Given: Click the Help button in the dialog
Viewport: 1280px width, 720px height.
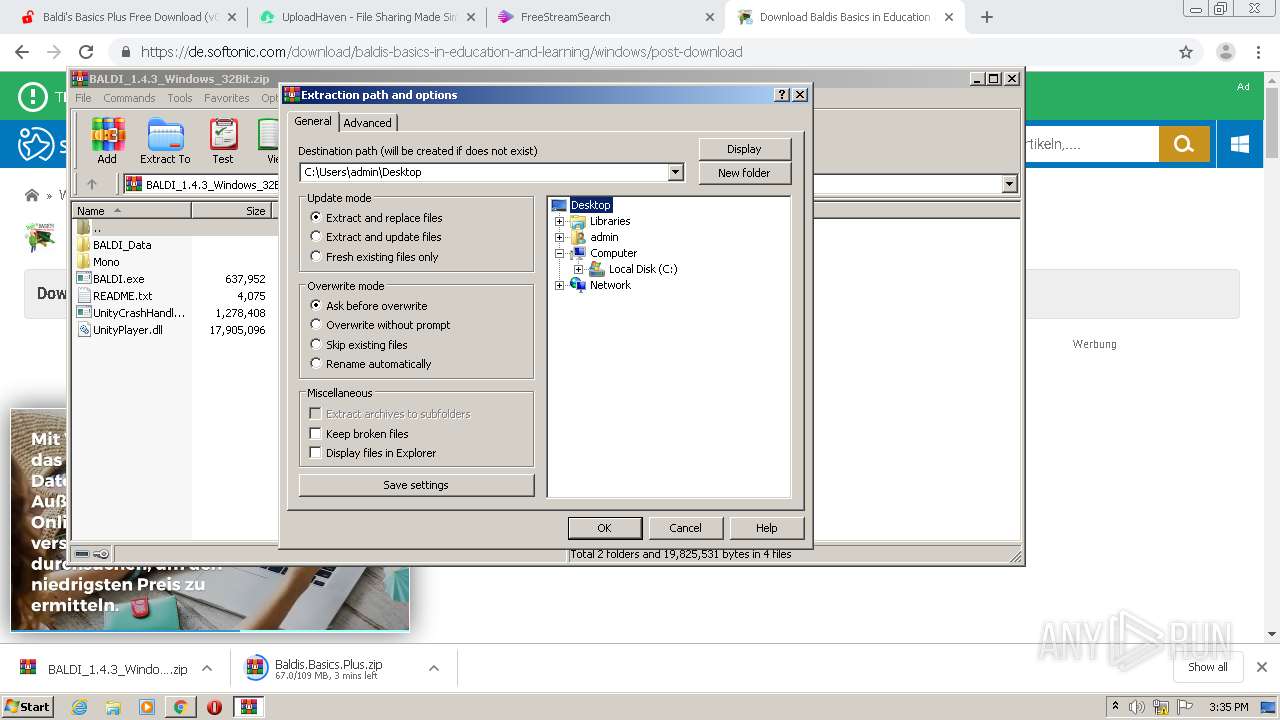Looking at the screenshot, I should (x=767, y=528).
